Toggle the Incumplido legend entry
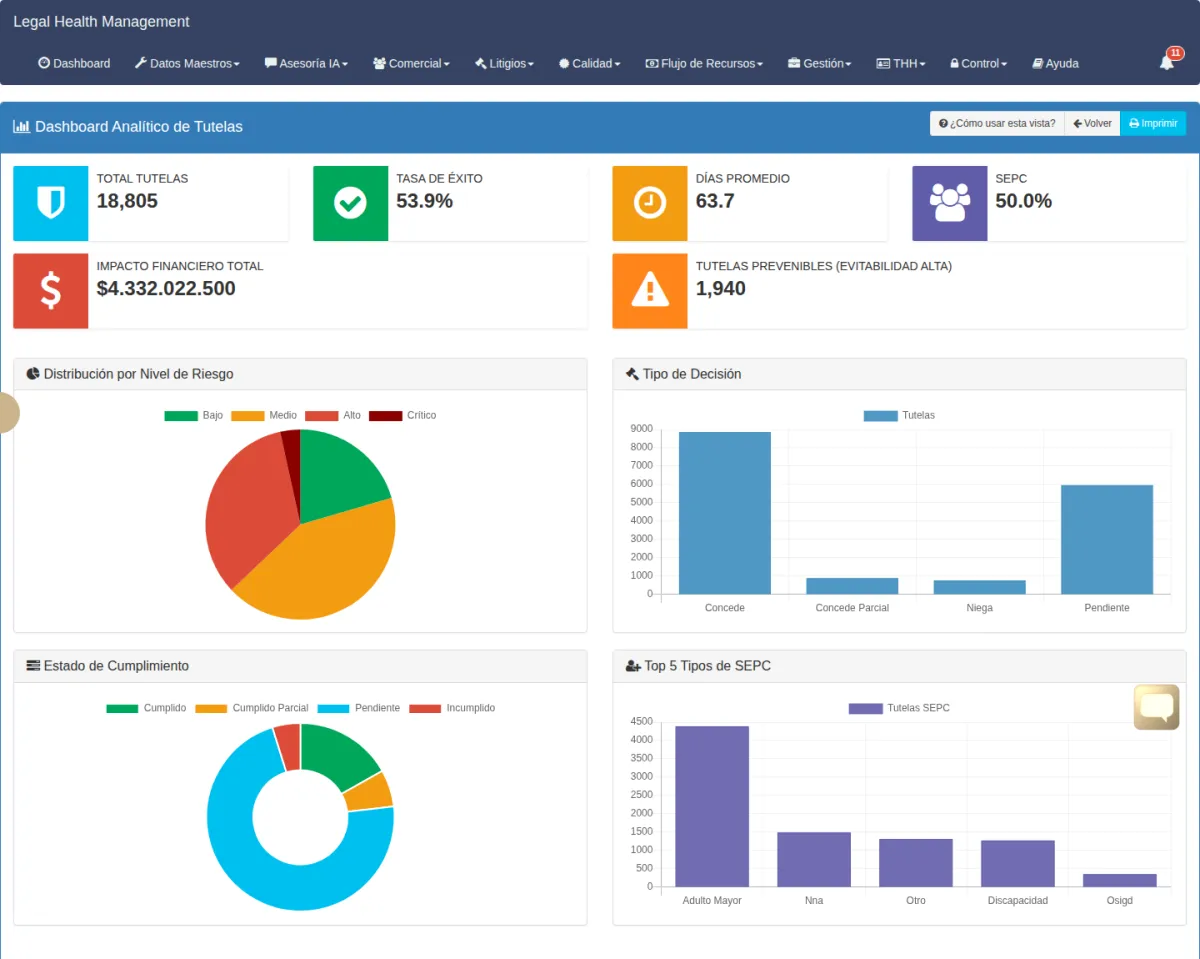The height and width of the screenshot is (959, 1200). [x=452, y=708]
